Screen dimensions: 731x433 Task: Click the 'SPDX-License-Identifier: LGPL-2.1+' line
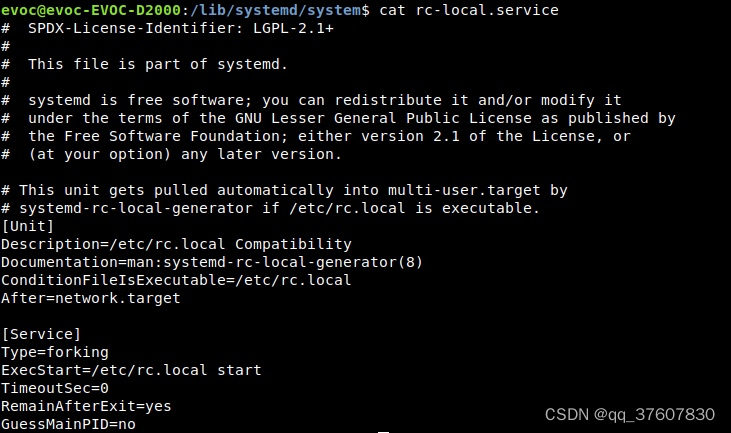181,28
